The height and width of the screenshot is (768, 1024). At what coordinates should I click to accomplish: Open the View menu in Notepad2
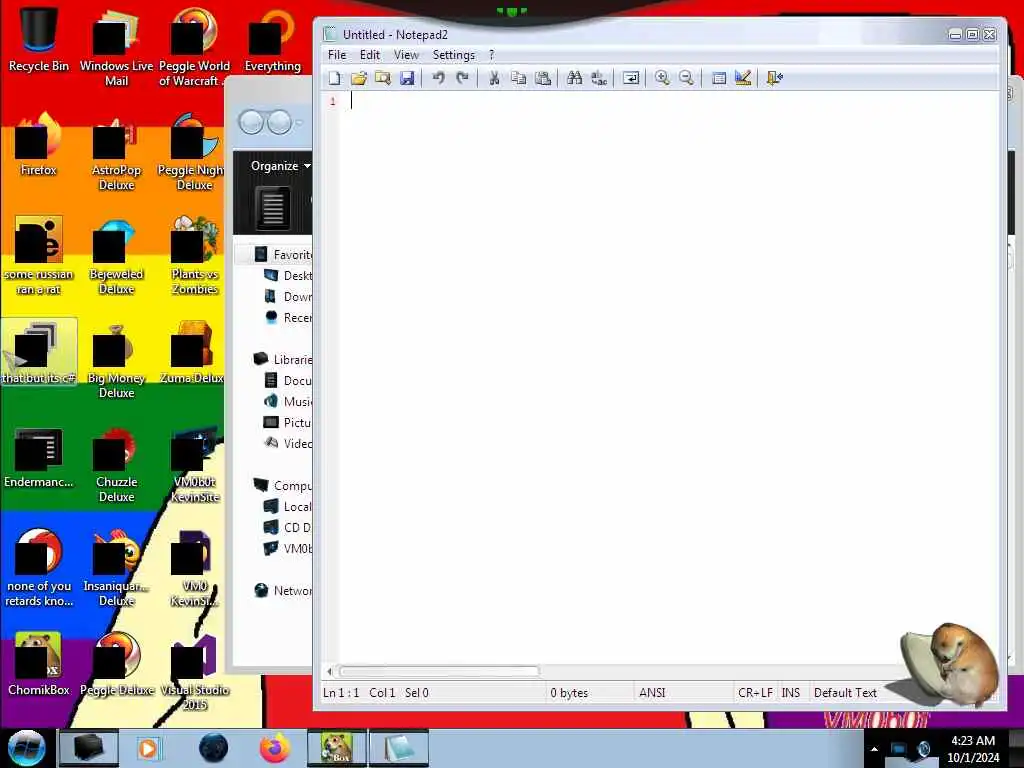[406, 55]
